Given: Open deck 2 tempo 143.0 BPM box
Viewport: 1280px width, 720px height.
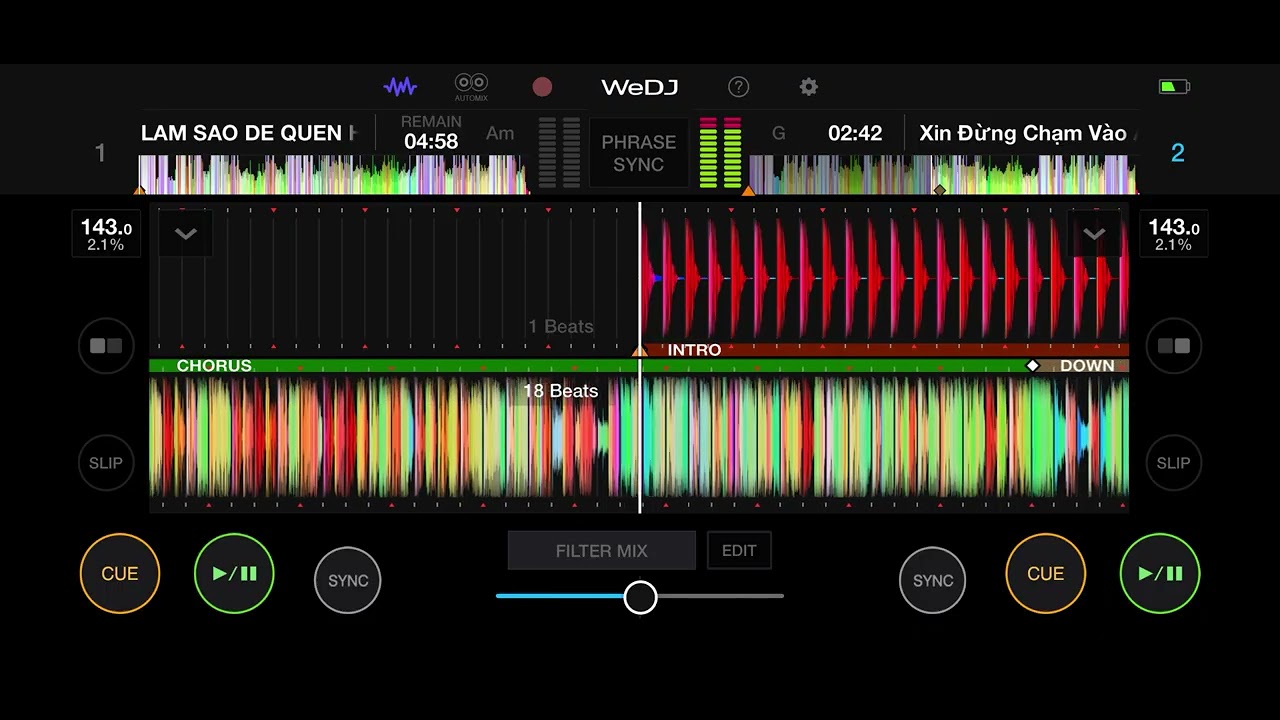Looking at the screenshot, I should 1173,234.
